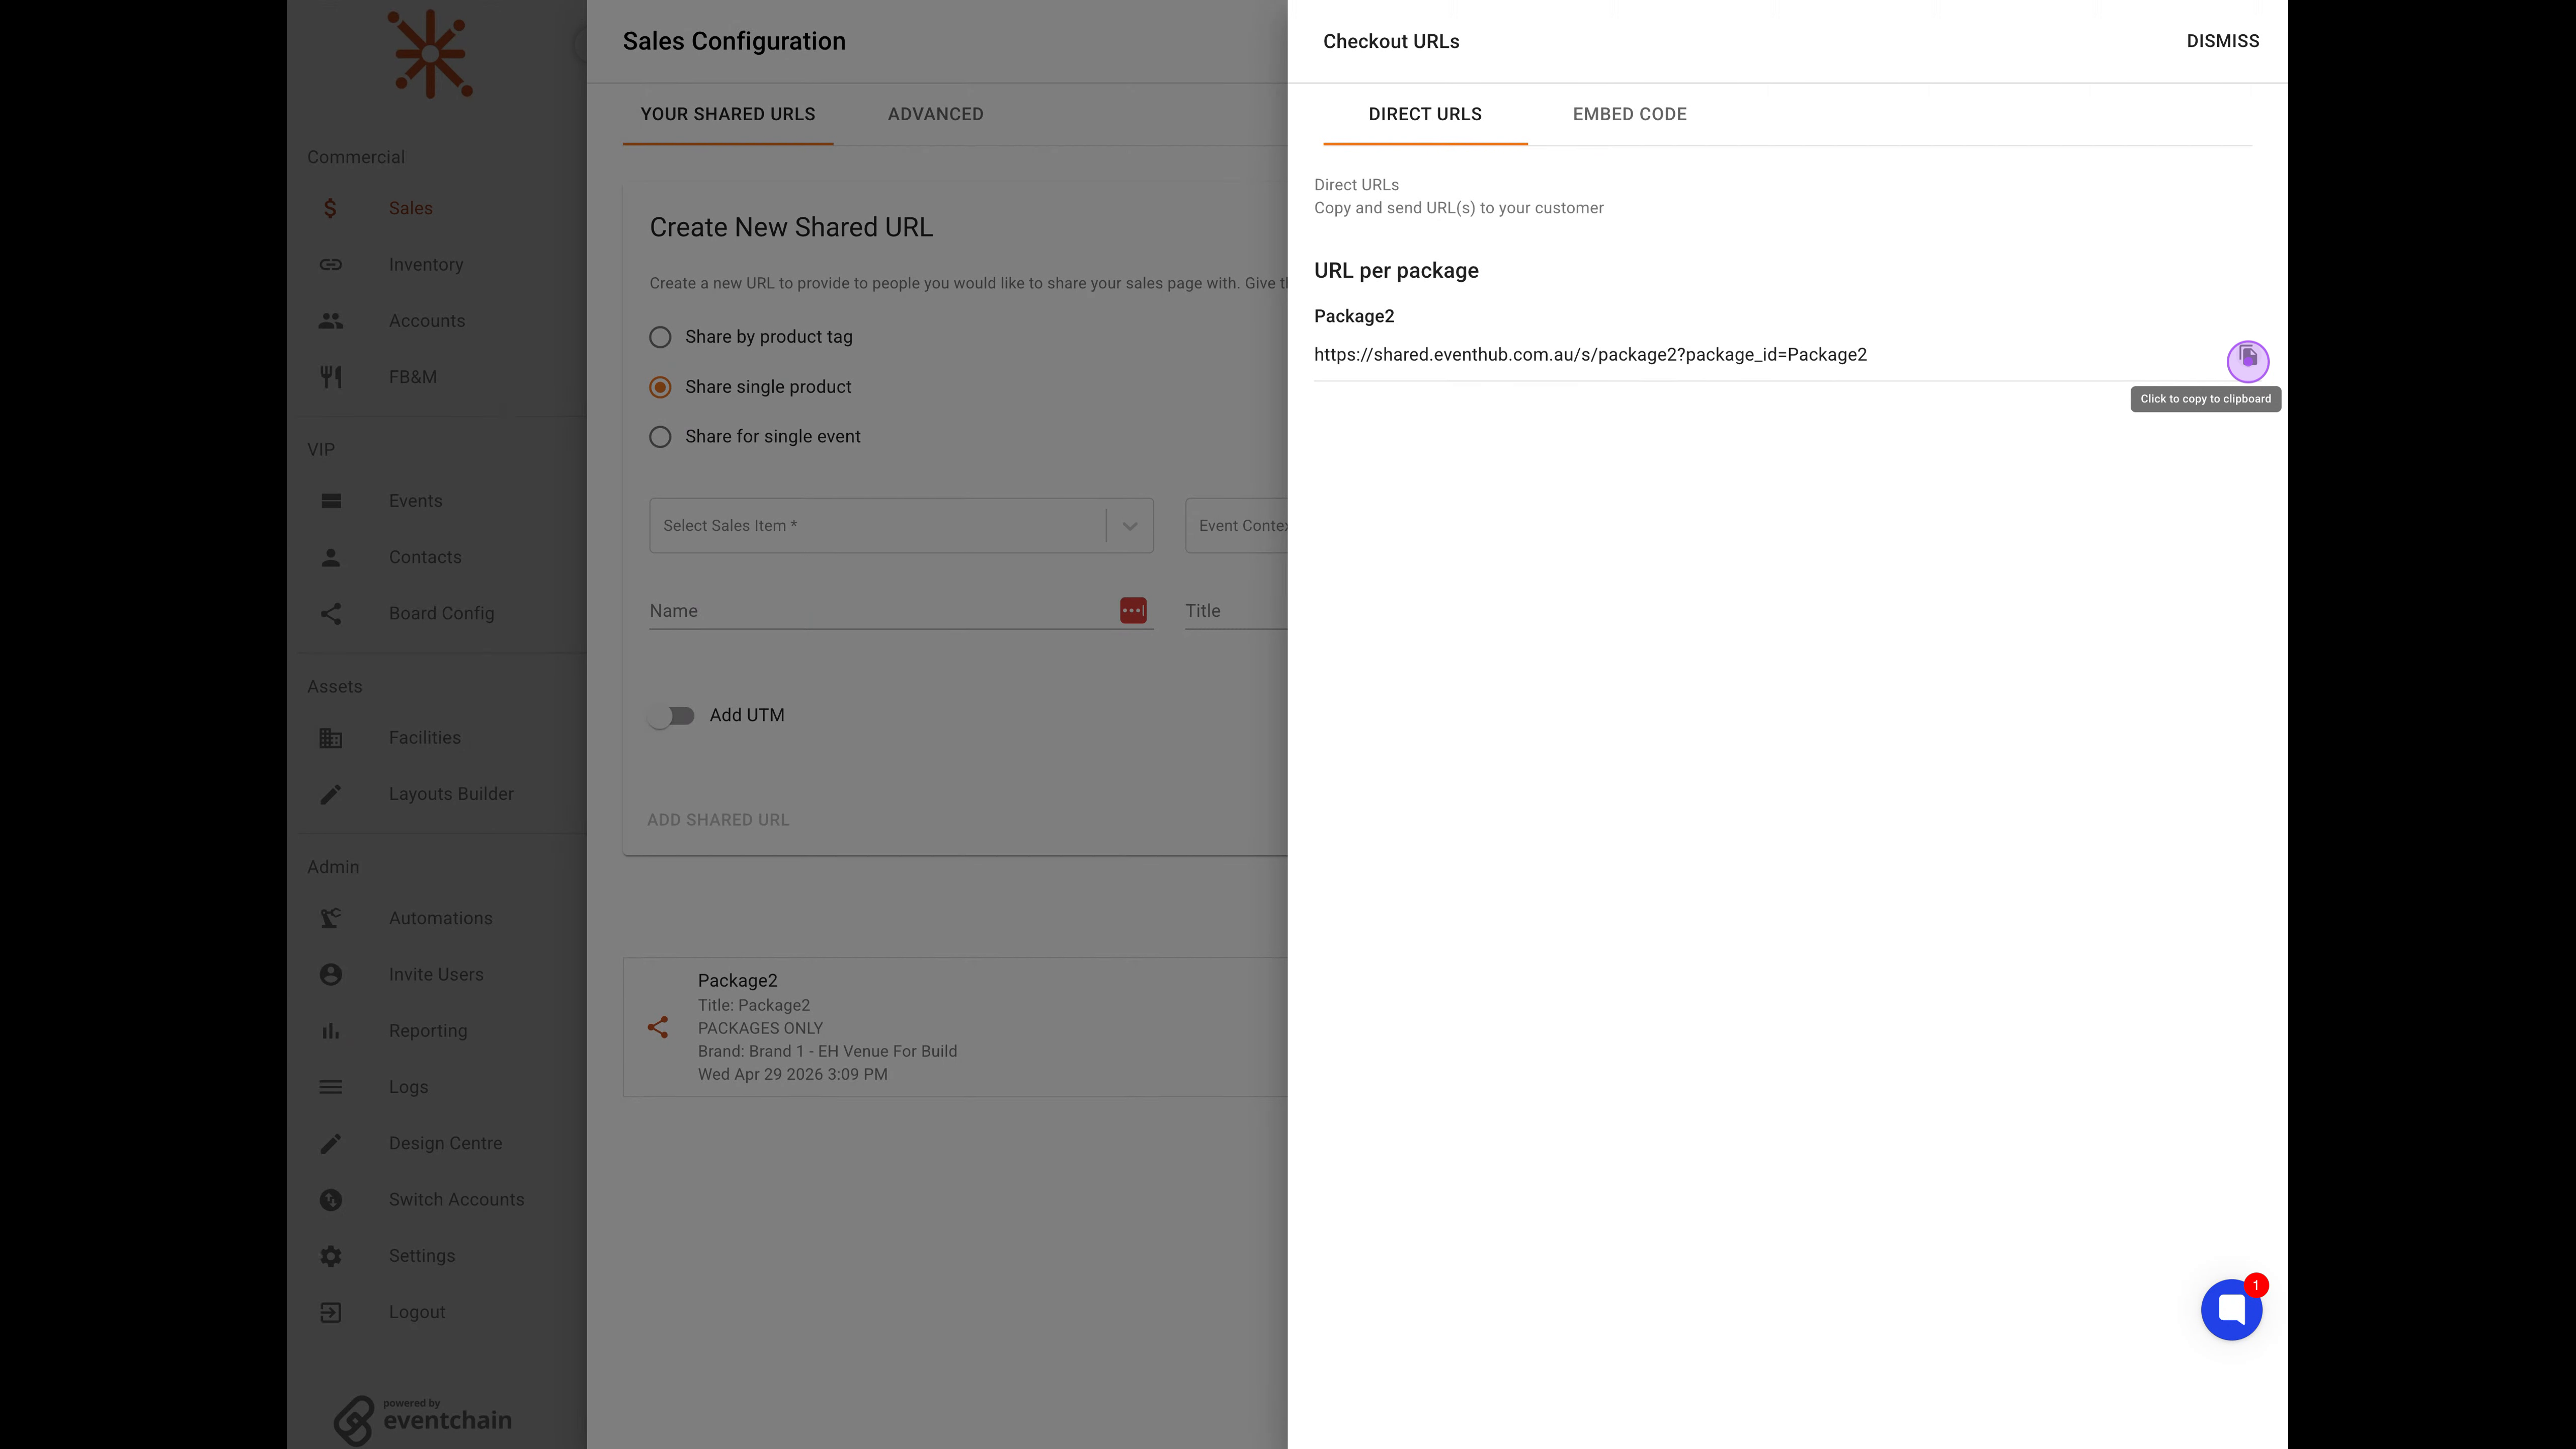Open Logs under Admin
The height and width of the screenshot is (1449, 2576).
(409, 1087)
